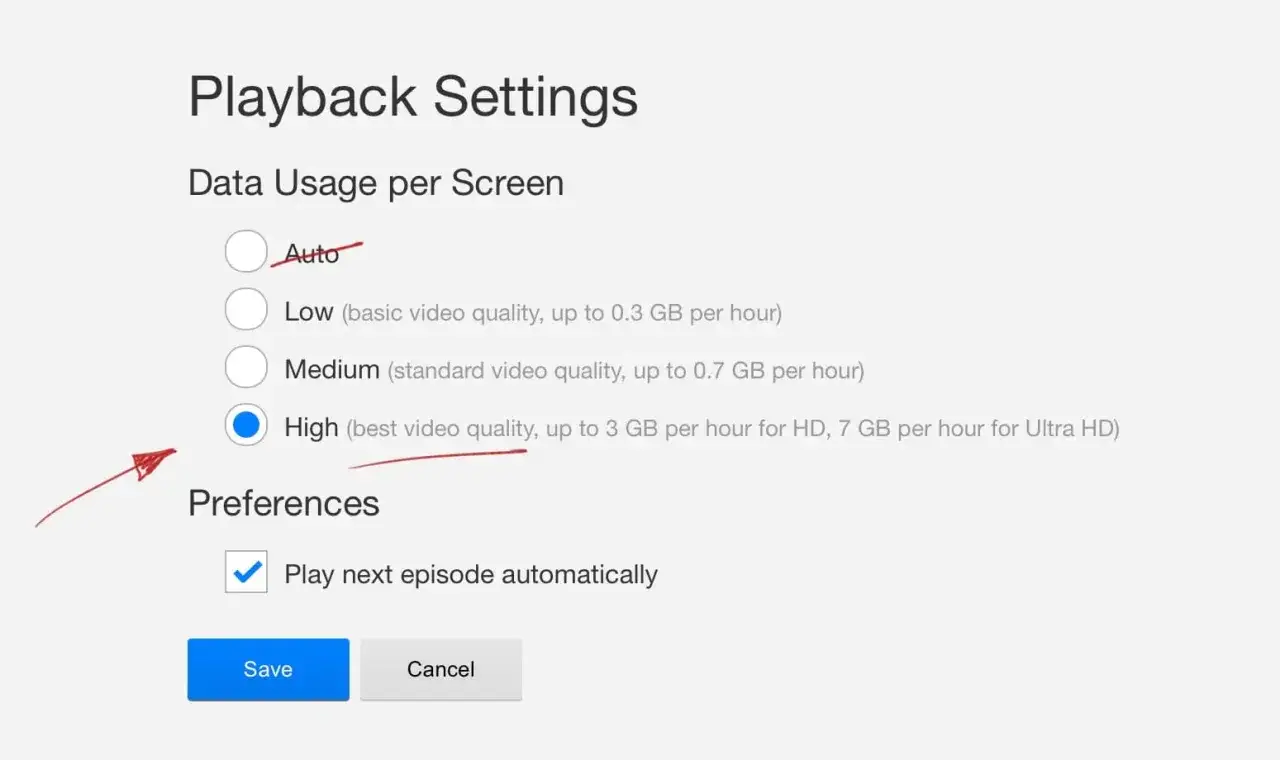This screenshot has height=760, width=1280.
Task: Click the blue checkmark in the checkbox
Action: click(246, 572)
